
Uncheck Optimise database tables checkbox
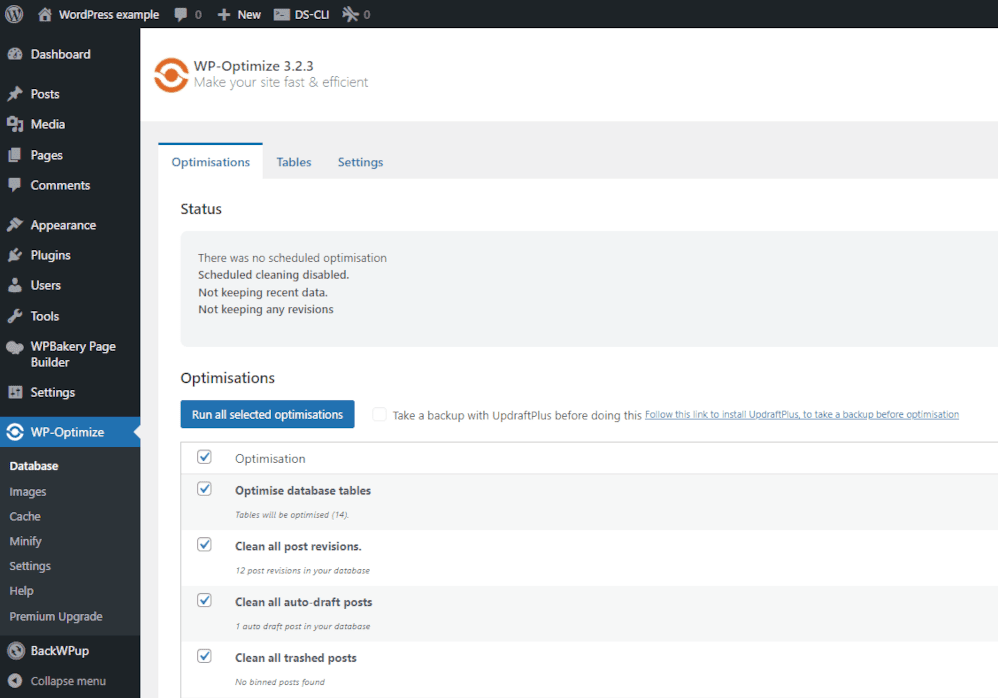pyautogui.click(x=204, y=489)
